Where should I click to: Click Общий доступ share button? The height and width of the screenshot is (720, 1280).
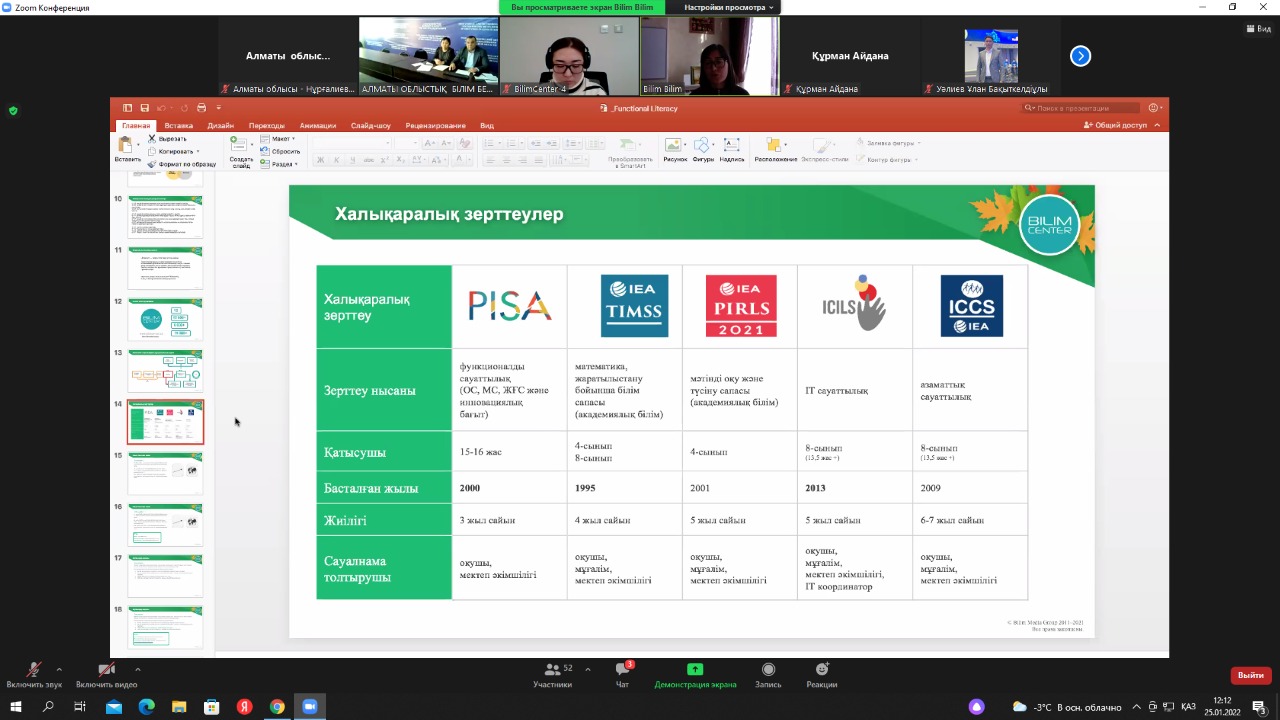(x=1115, y=126)
